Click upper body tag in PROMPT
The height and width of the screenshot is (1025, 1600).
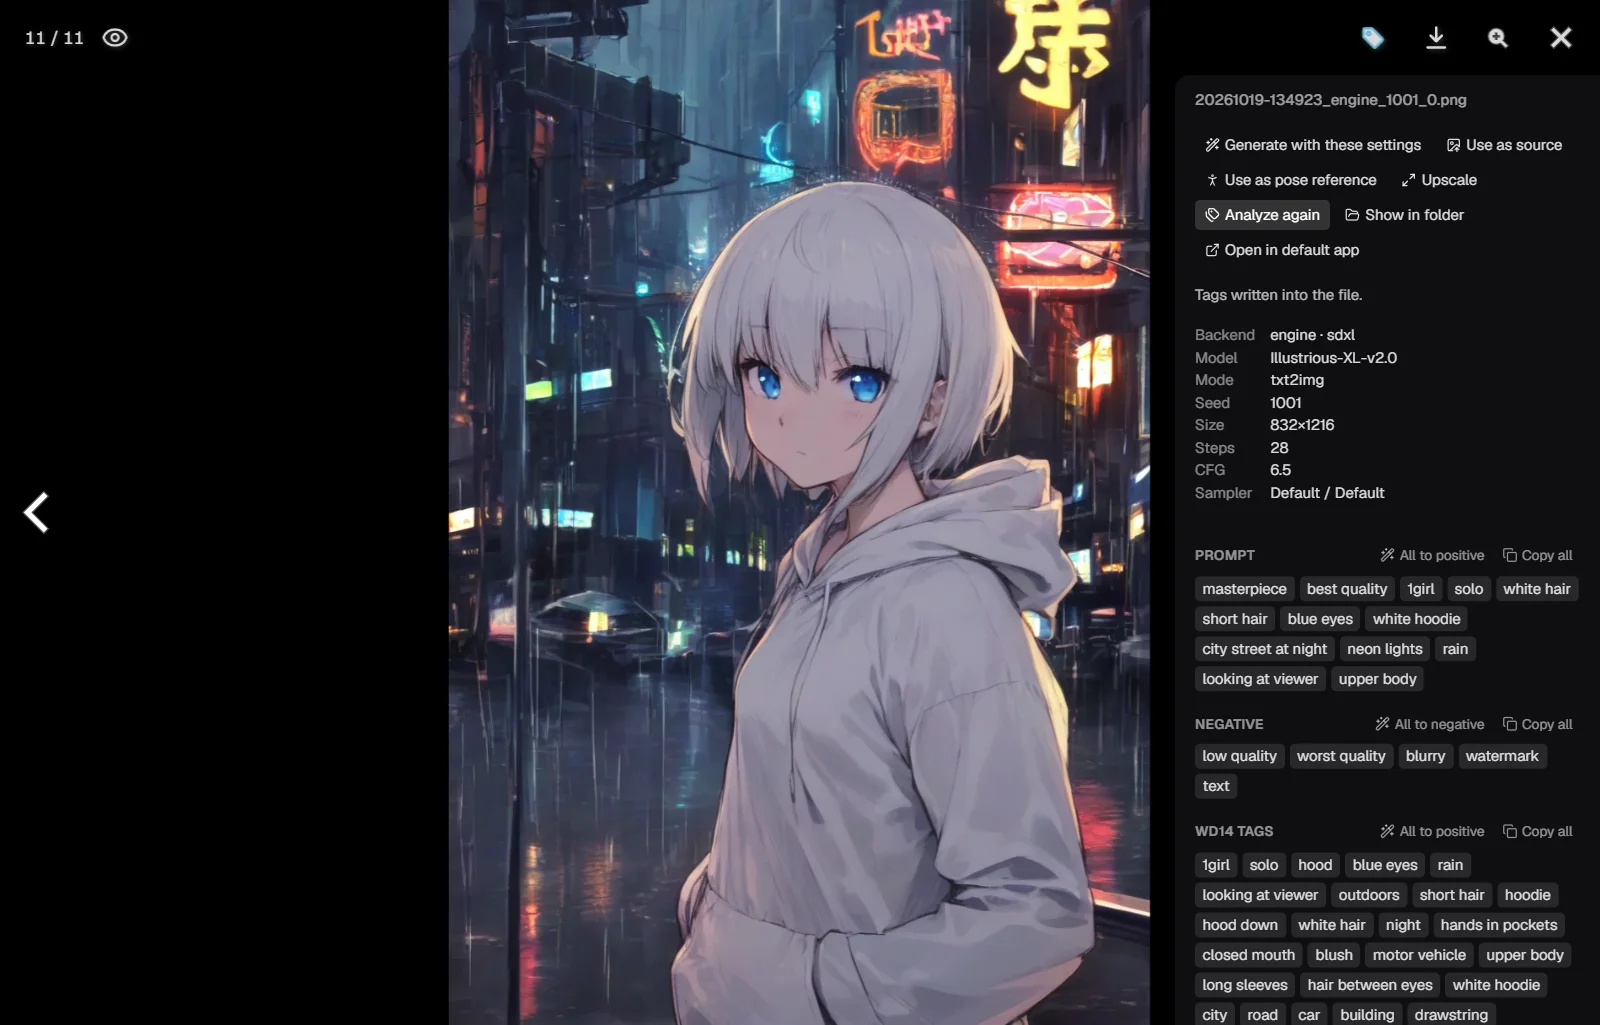[x=1377, y=679]
